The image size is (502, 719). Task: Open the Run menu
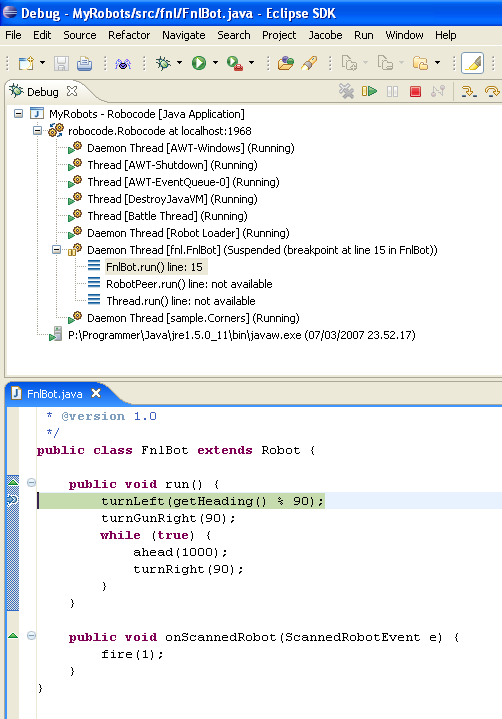tap(364, 35)
